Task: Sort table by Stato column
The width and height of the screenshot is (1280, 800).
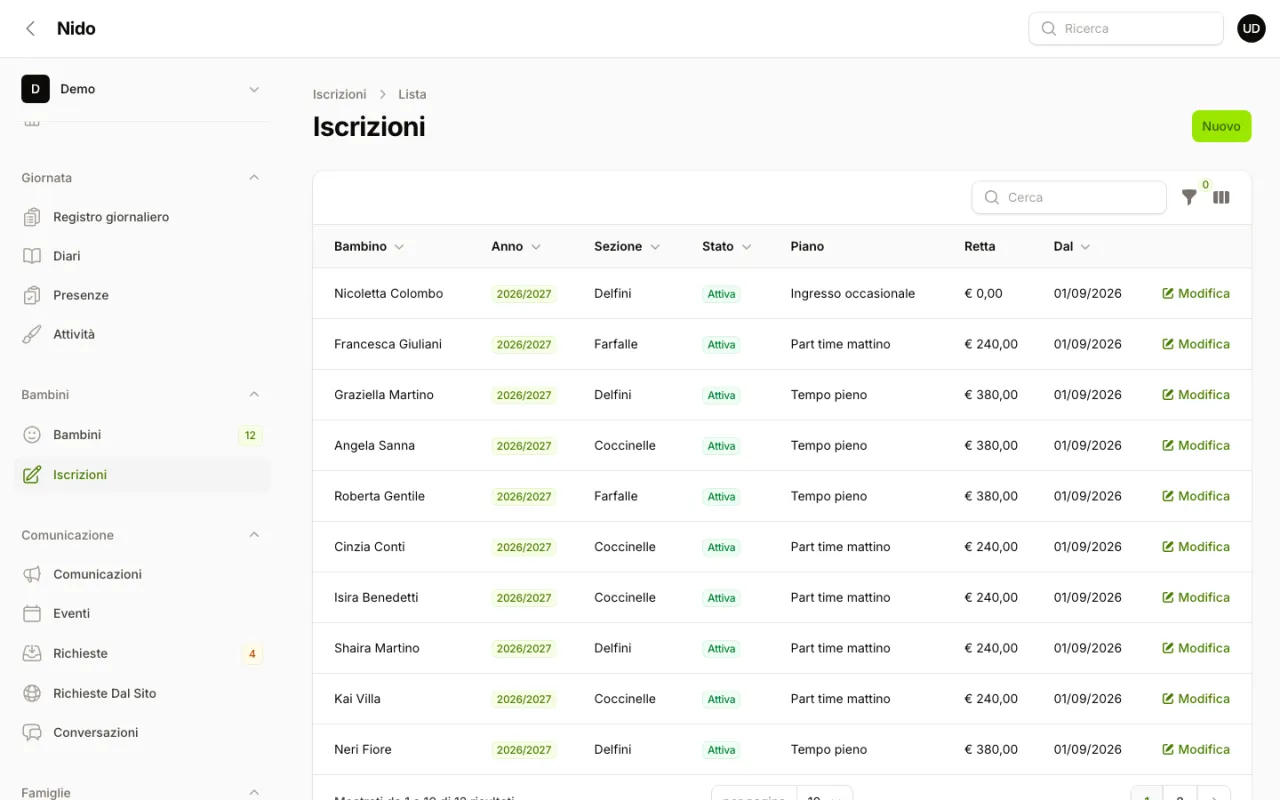Action: tap(727, 246)
